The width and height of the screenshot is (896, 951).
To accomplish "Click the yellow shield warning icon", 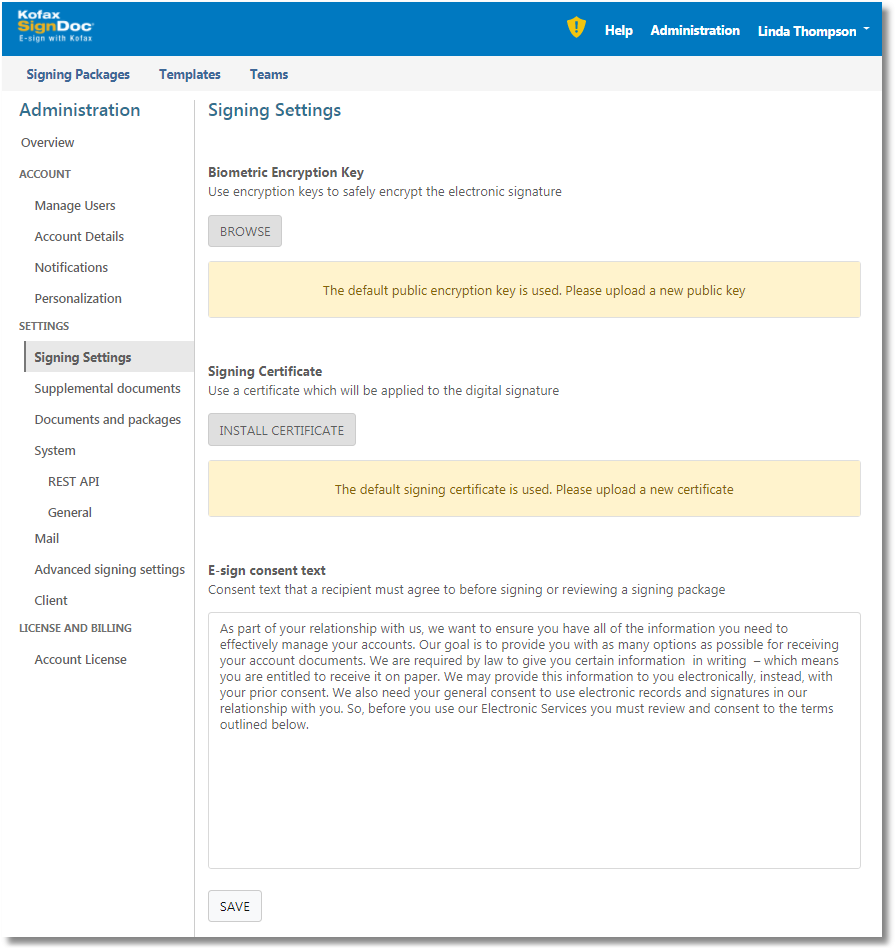I will pyautogui.click(x=576, y=29).
